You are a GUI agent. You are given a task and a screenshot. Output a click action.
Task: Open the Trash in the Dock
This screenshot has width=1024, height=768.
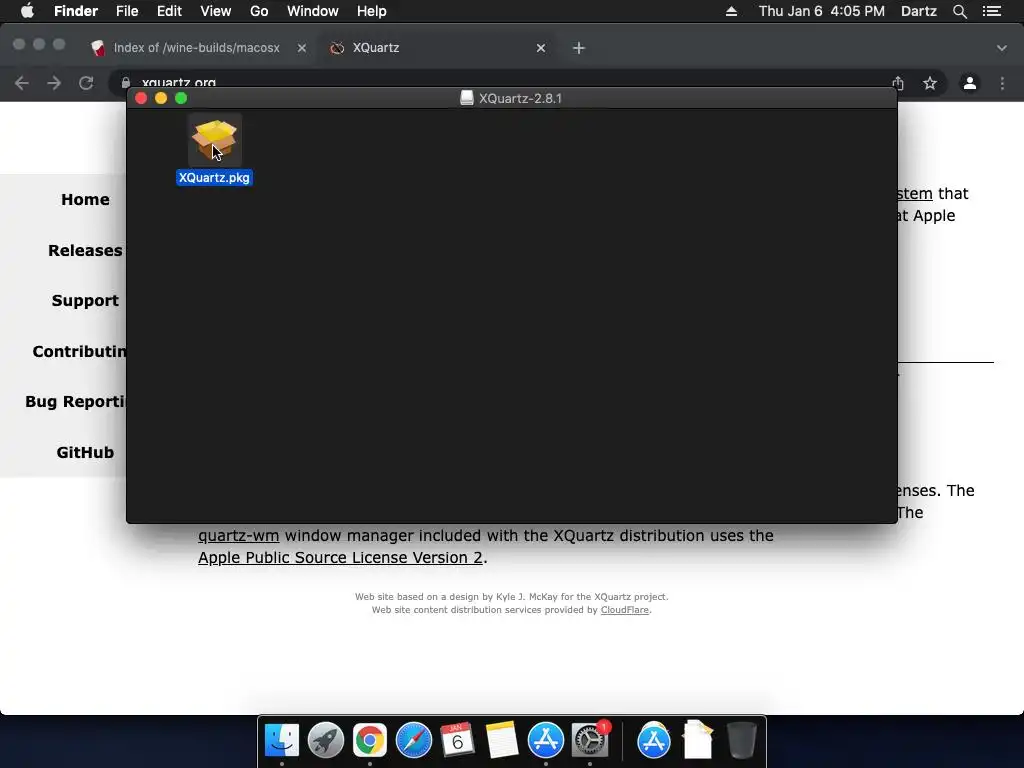point(742,740)
